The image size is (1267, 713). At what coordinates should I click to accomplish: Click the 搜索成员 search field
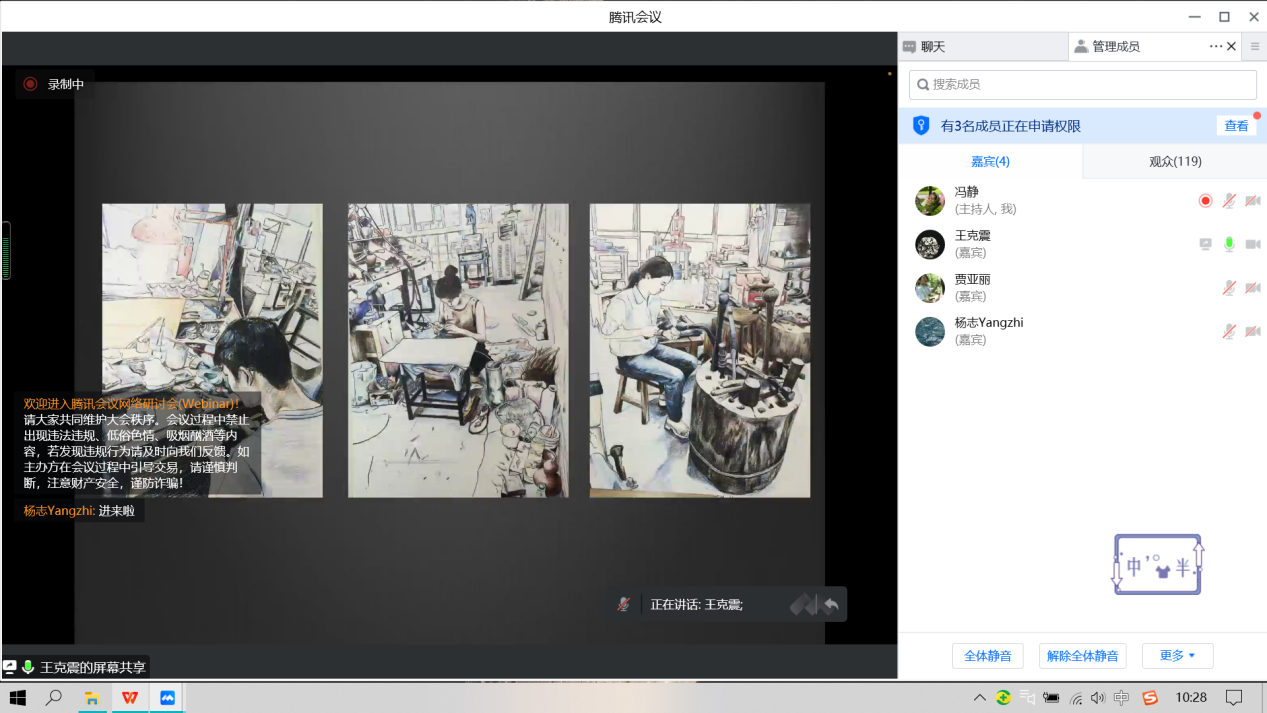[1082, 85]
